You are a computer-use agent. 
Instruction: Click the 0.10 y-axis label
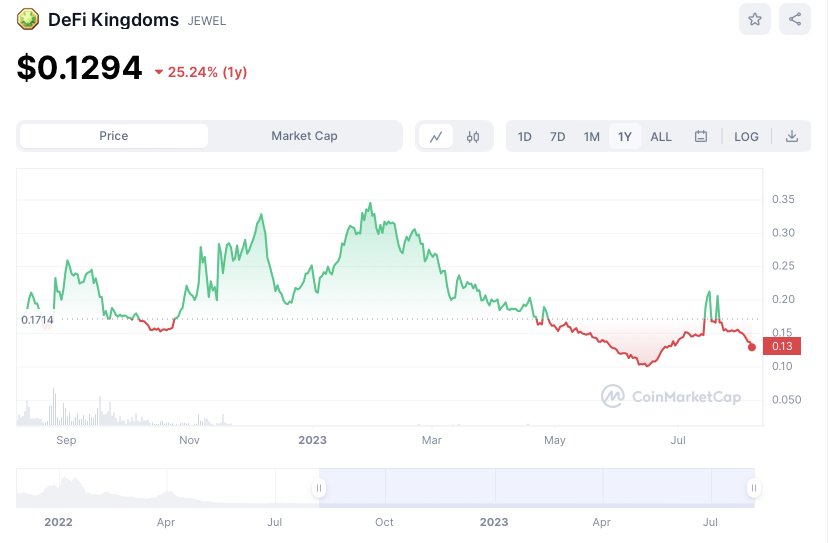click(782, 366)
